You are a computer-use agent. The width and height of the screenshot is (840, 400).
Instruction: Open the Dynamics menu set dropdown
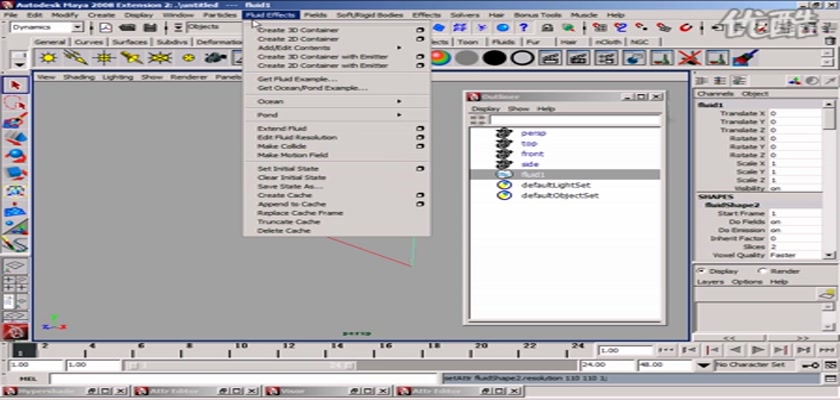tap(78, 27)
